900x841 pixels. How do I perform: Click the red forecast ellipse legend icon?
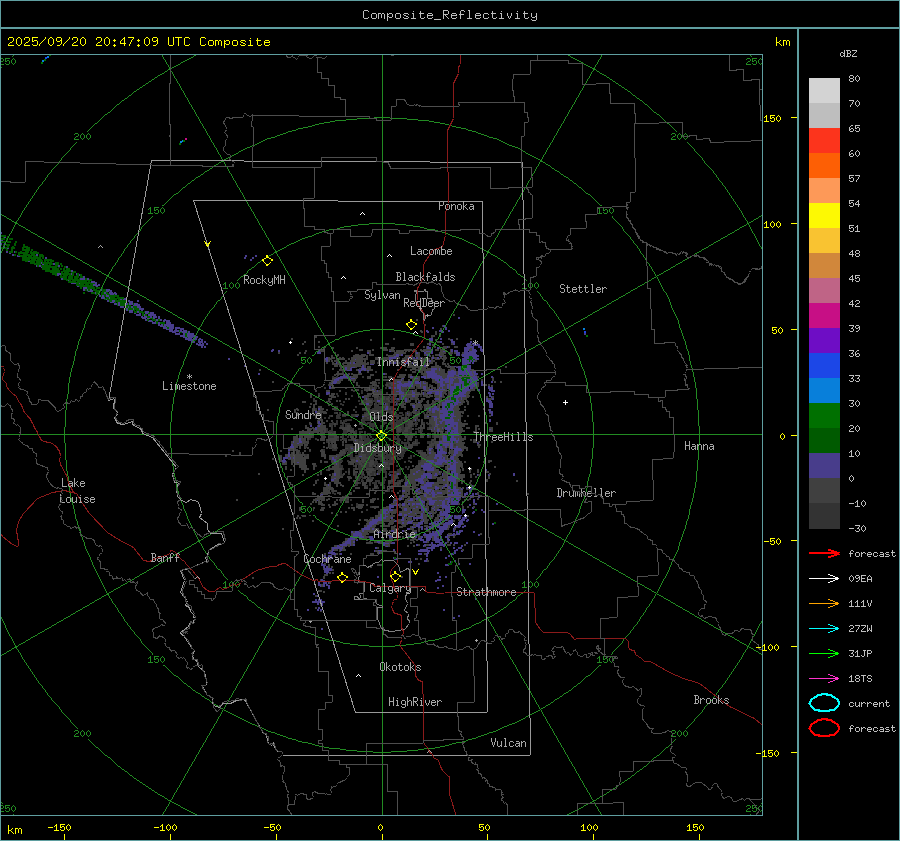tap(824, 728)
